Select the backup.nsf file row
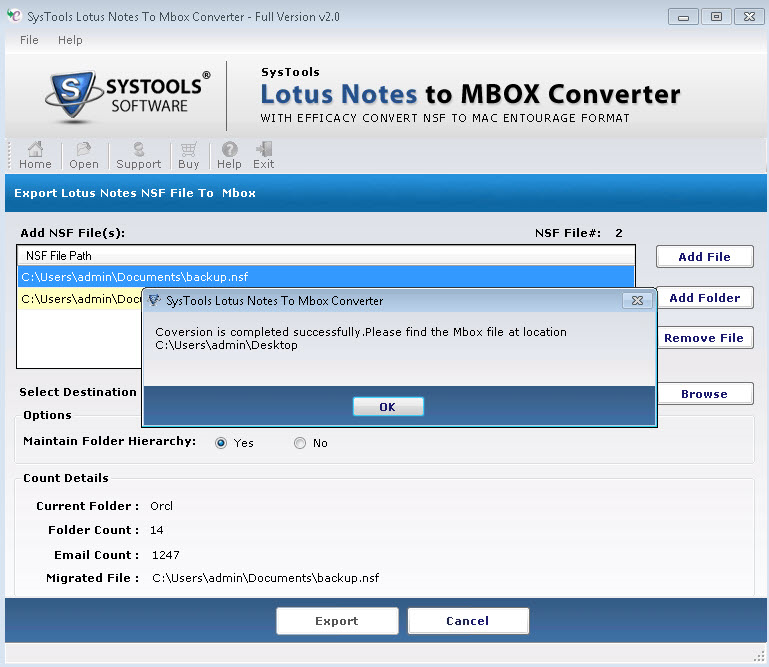 [x=326, y=277]
